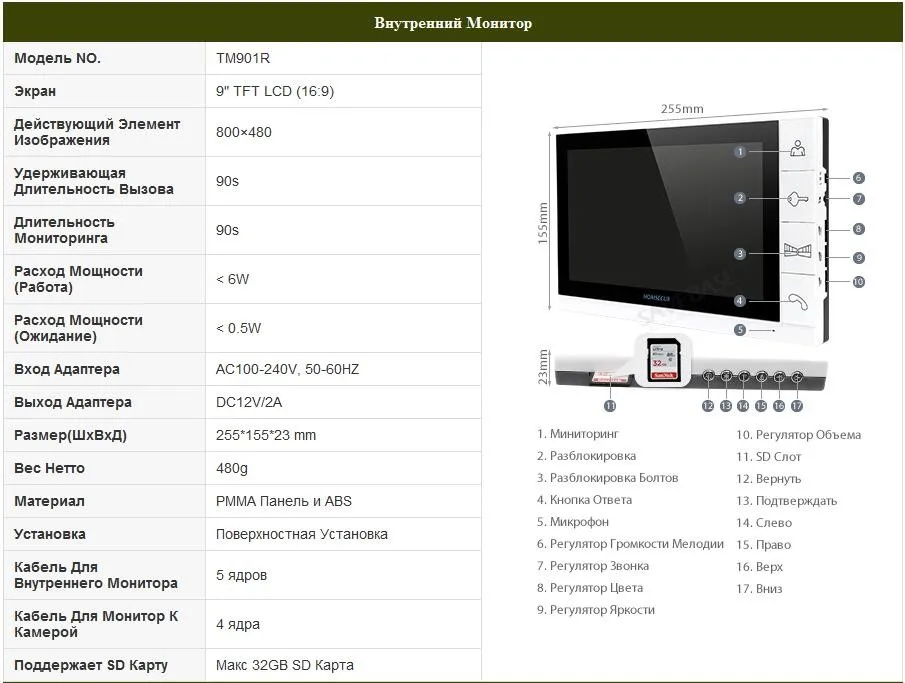The height and width of the screenshot is (683, 905).
Task: Click legend entry '3. Разблокировка Болтов'
Action: (608, 477)
